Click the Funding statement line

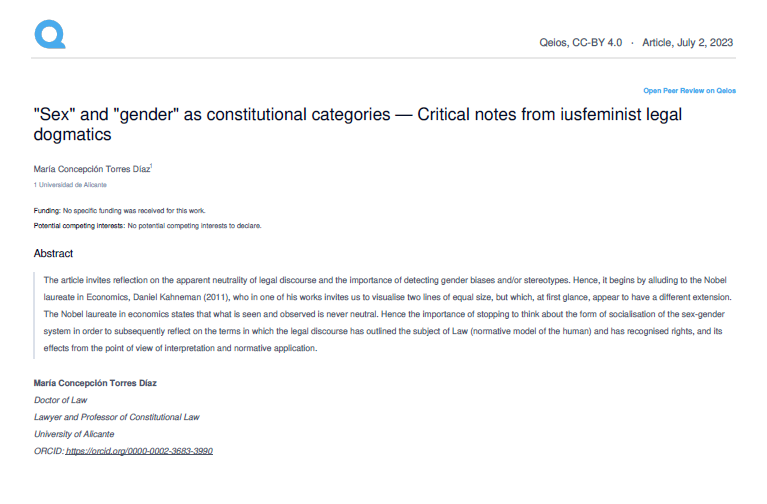point(119,211)
